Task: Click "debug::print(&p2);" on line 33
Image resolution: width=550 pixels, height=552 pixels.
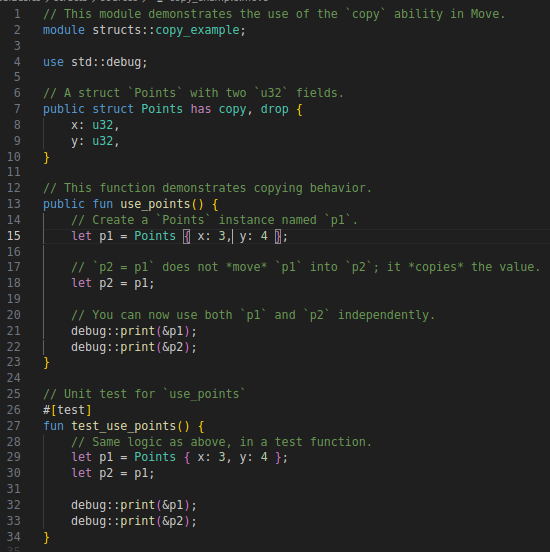Action: [x=134, y=521]
